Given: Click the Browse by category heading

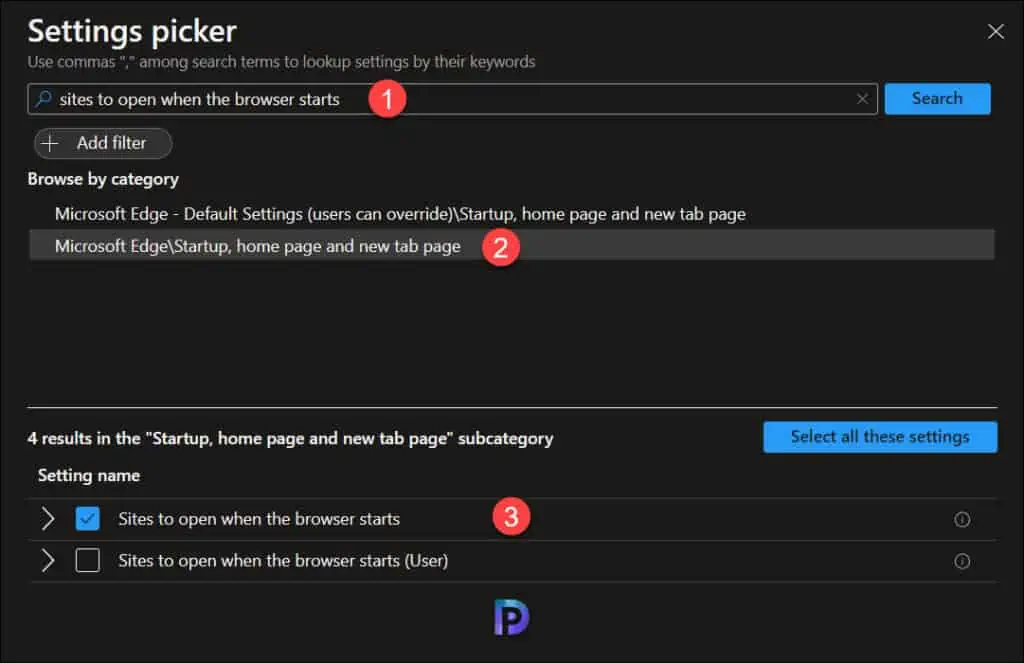Looking at the screenshot, I should pyautogui.click(x=103, y=179).
